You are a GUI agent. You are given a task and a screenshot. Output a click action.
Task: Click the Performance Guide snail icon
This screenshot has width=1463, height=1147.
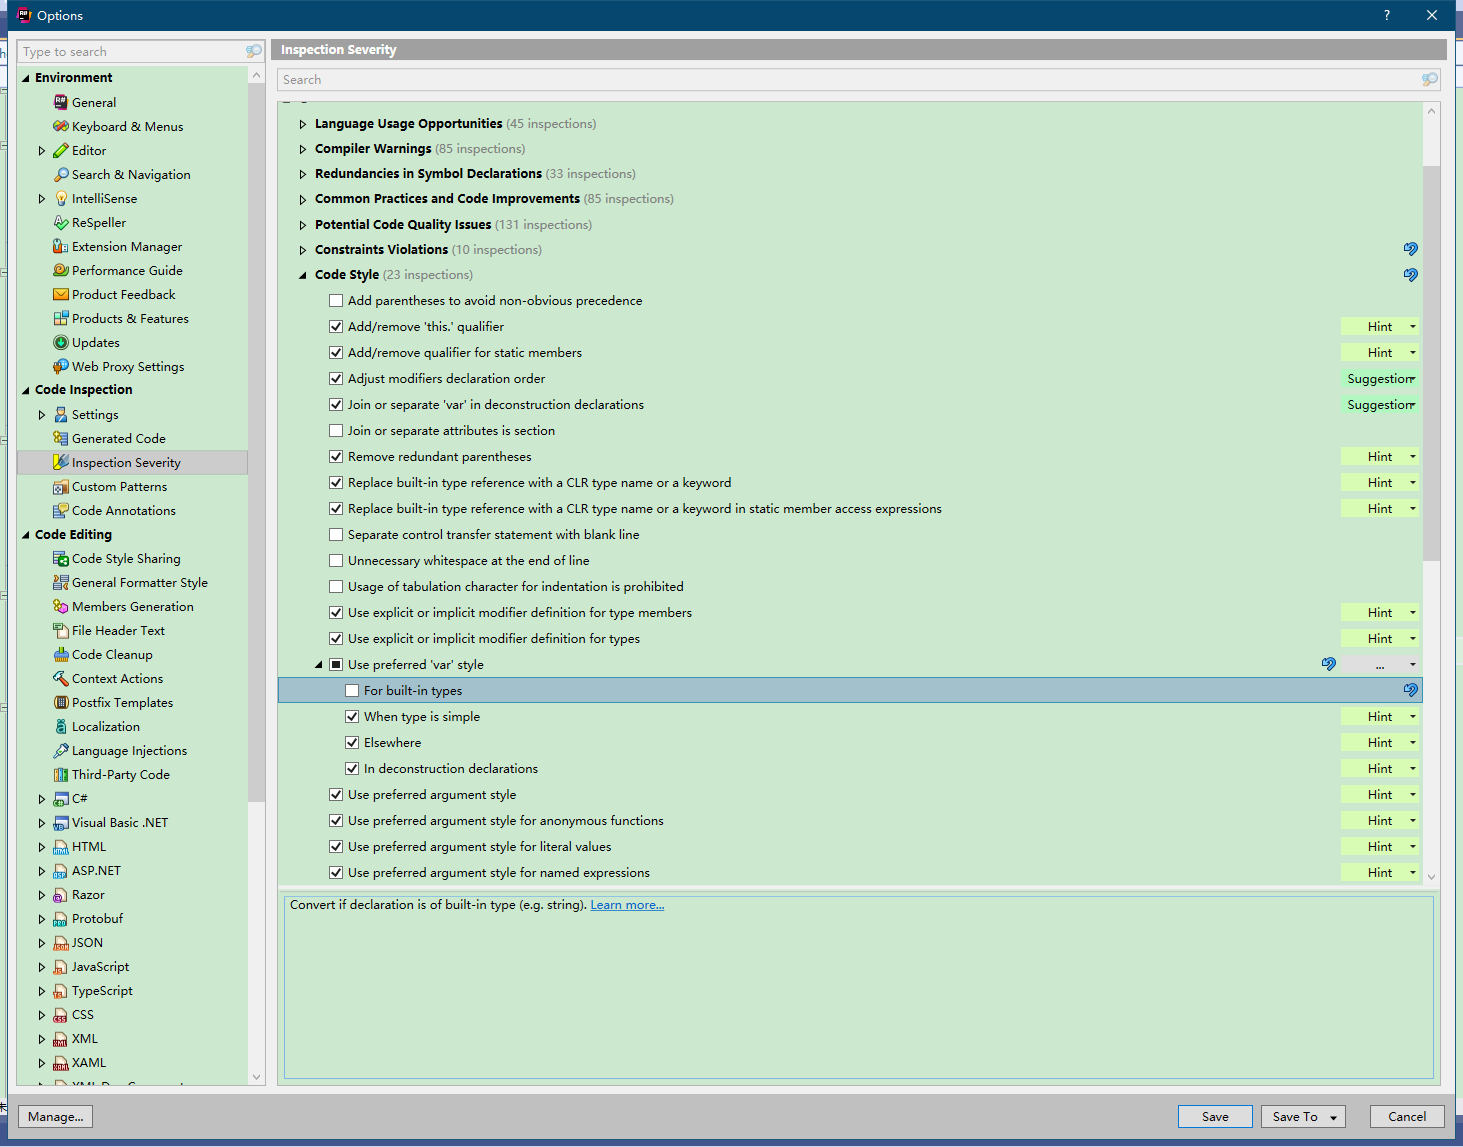coord(61,270)
